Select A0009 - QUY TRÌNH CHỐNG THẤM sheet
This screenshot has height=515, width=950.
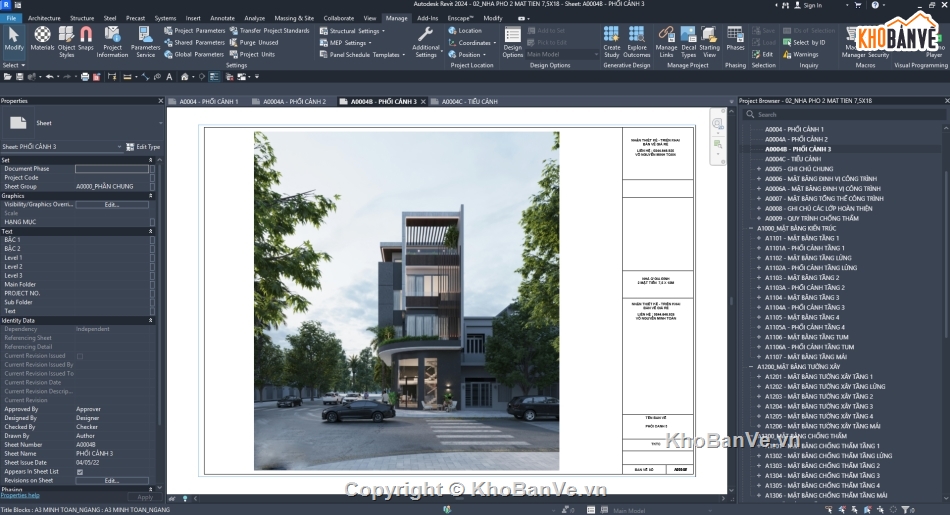(811, 218)
